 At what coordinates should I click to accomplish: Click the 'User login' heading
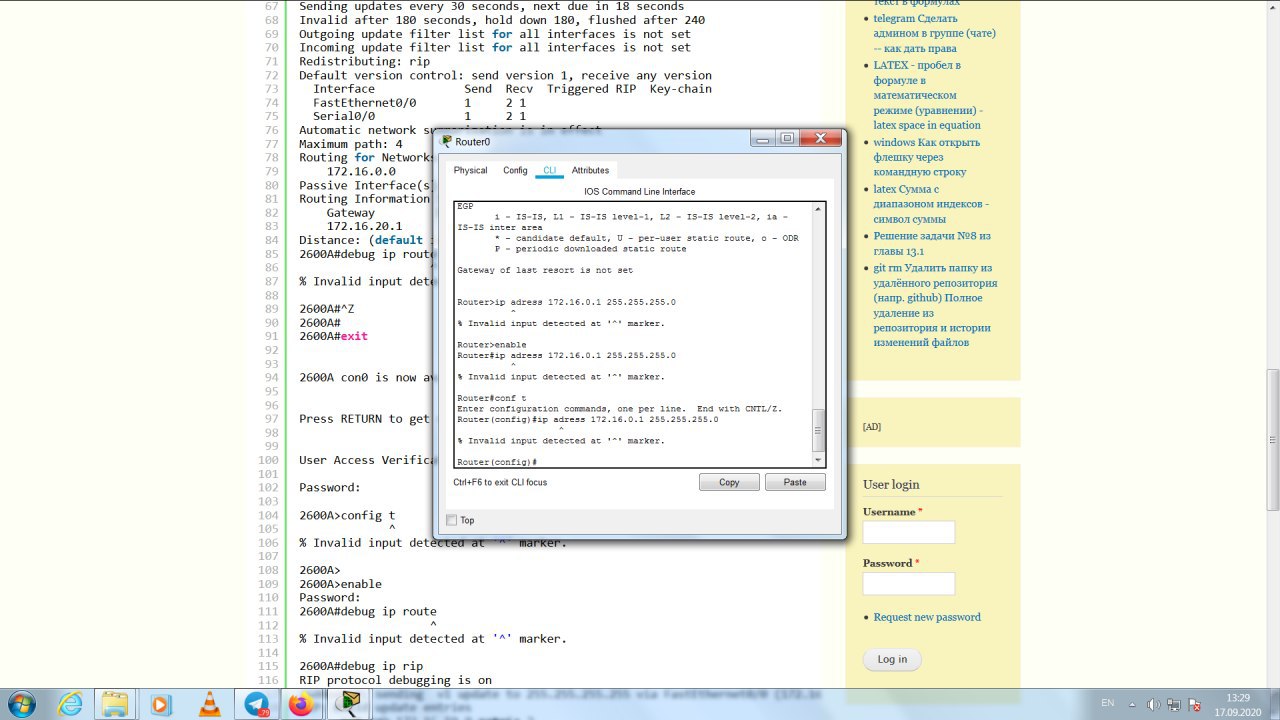(891, 485)
